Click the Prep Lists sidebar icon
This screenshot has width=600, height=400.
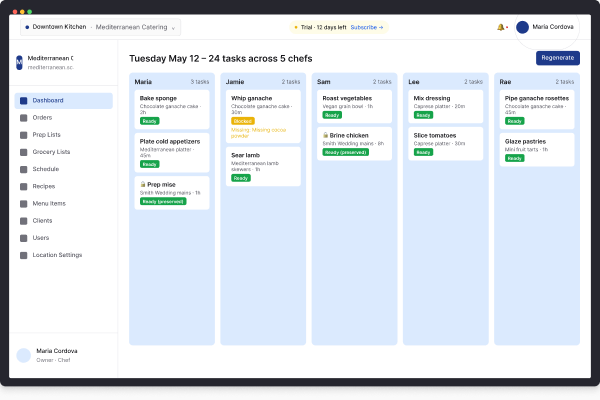(x=24, y=135)
